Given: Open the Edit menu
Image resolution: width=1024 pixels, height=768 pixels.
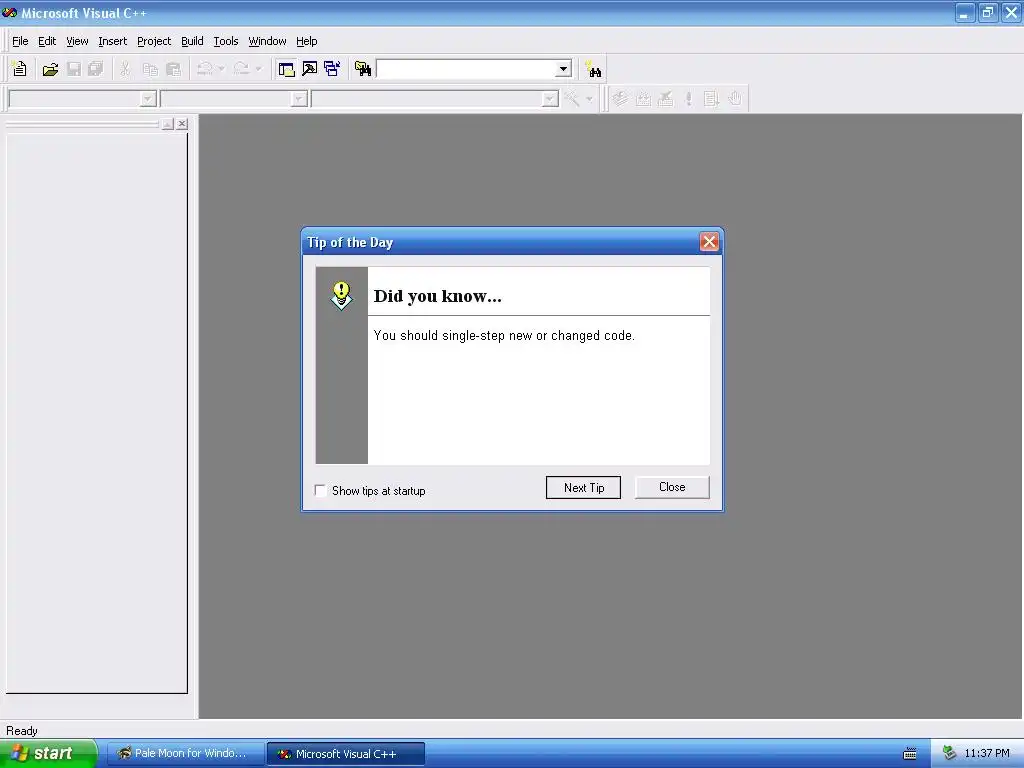Looking at the screenshot, I should tap(47, 41).
